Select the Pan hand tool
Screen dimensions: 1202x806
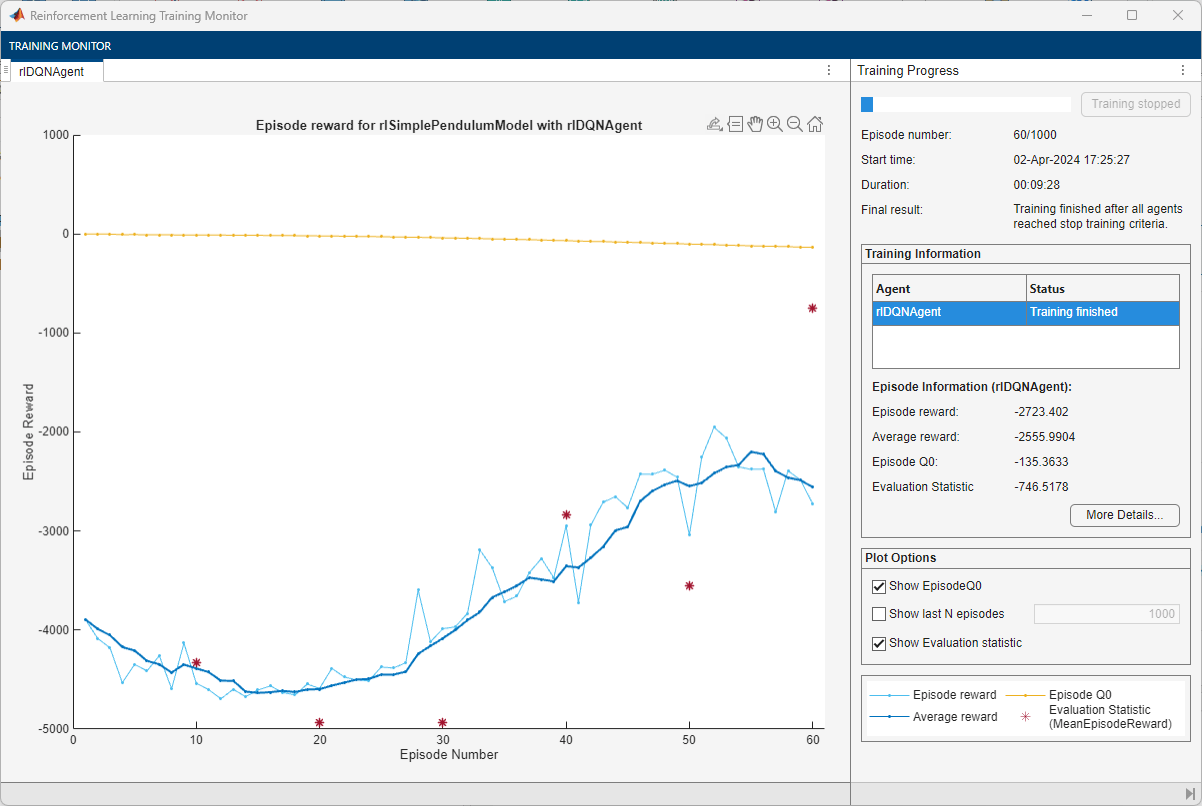[755, 124]
